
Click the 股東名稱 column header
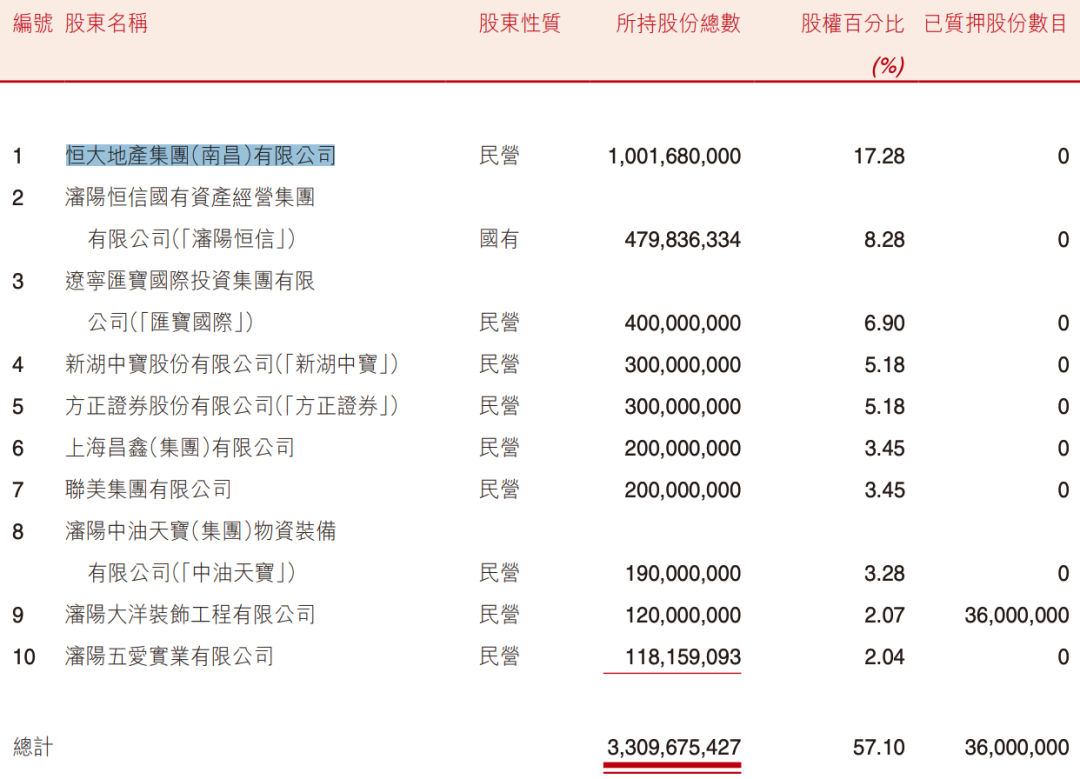(x=106, y=24)
